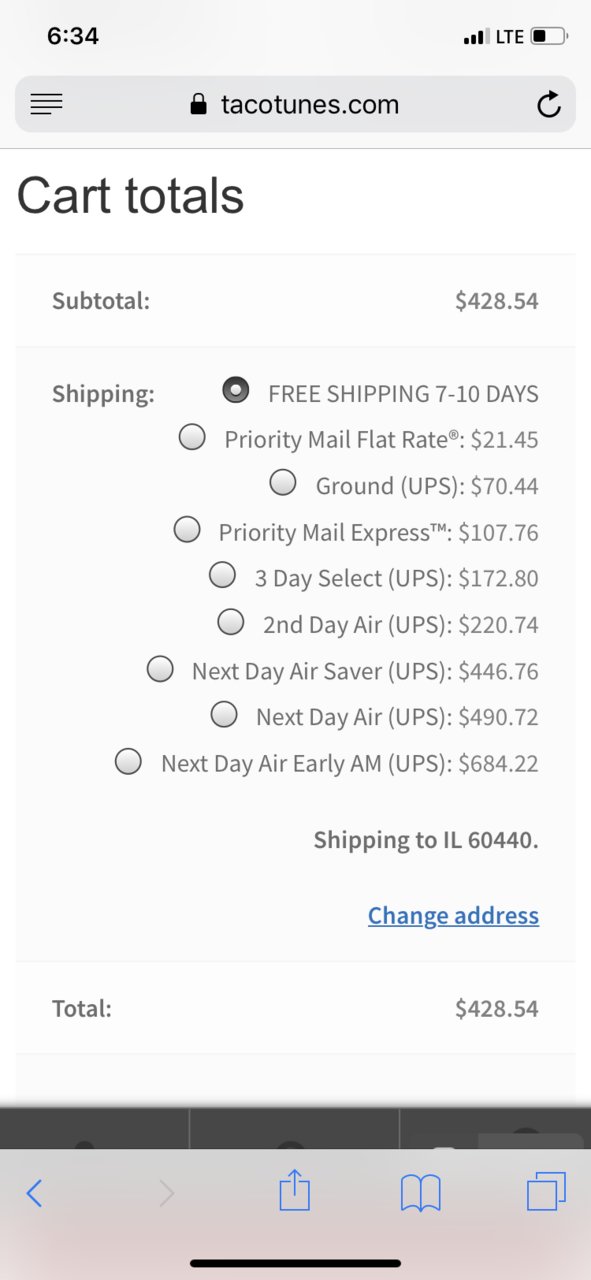Open the Change address link
Image resolution: width=591 pixels, height=1280 pixels.
click(453, 916)
